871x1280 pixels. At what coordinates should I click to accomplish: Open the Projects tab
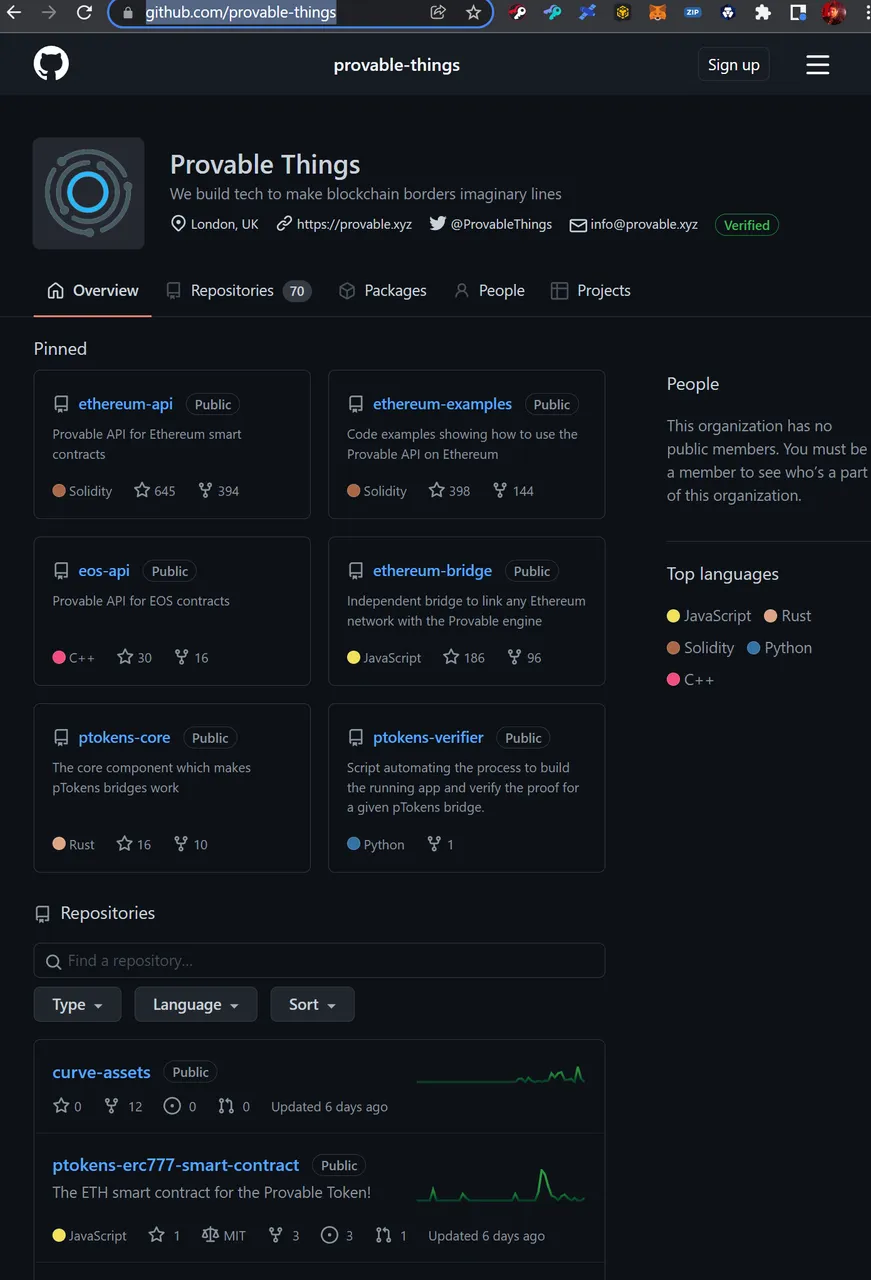tap(590, 291)
